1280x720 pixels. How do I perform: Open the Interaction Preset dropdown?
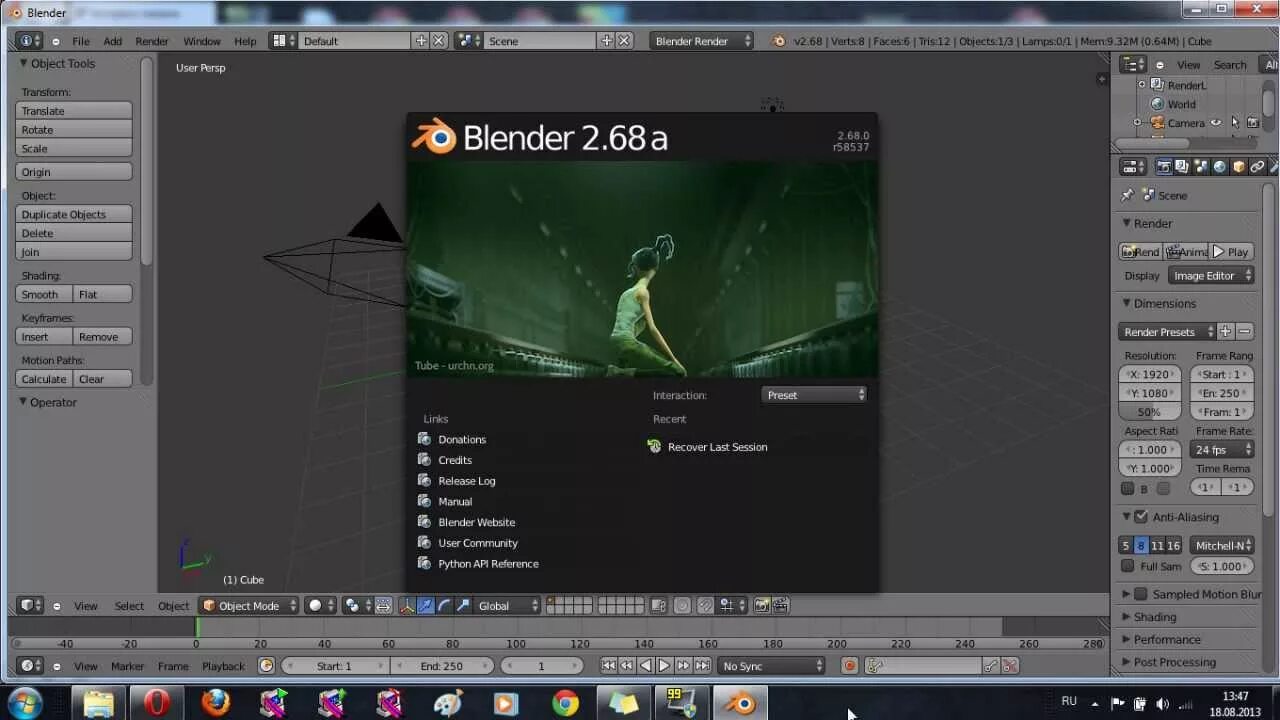(814, 395)
